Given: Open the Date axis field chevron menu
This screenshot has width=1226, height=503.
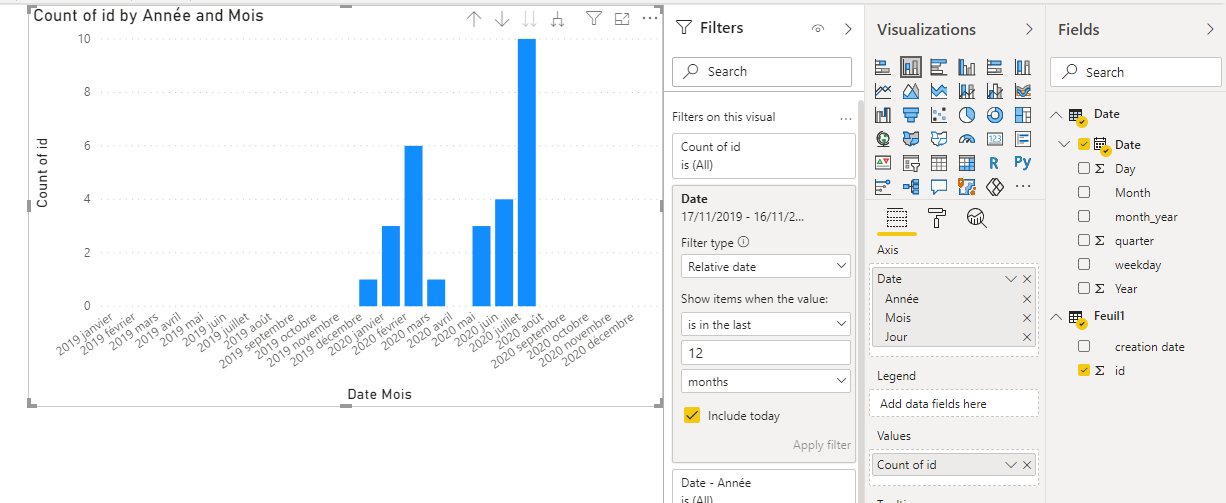Looking at the screenshot, I should tap(1011, 279).
